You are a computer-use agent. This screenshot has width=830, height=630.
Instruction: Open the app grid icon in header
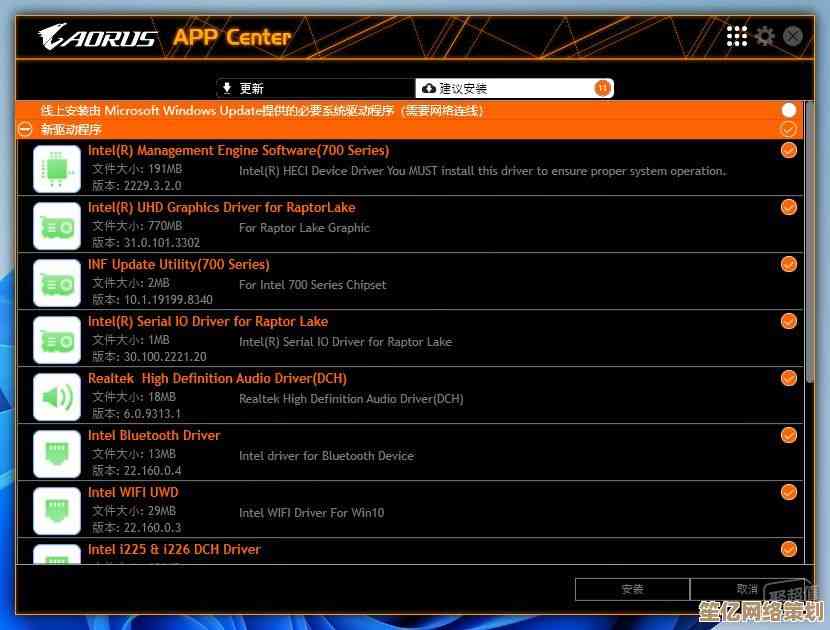[737, 37]
